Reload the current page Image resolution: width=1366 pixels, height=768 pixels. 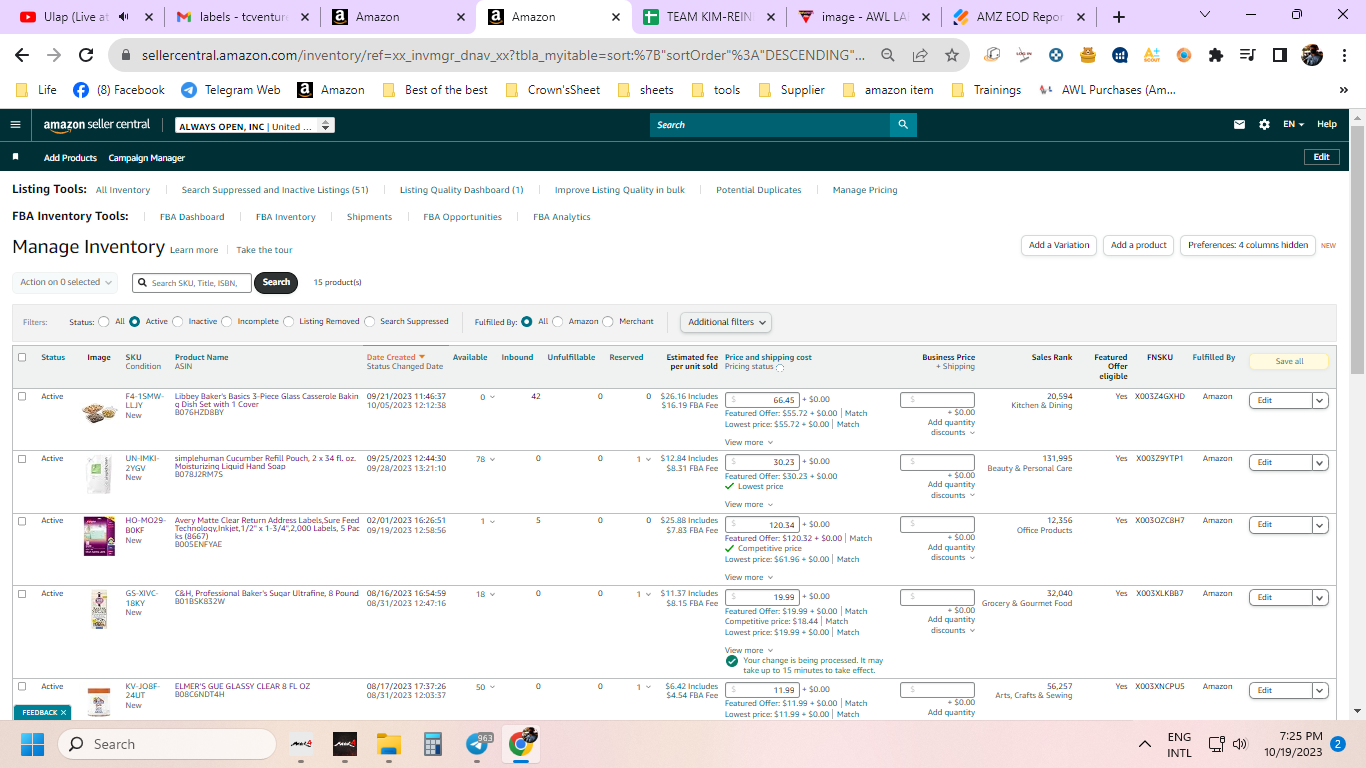(x=86, y=55)
